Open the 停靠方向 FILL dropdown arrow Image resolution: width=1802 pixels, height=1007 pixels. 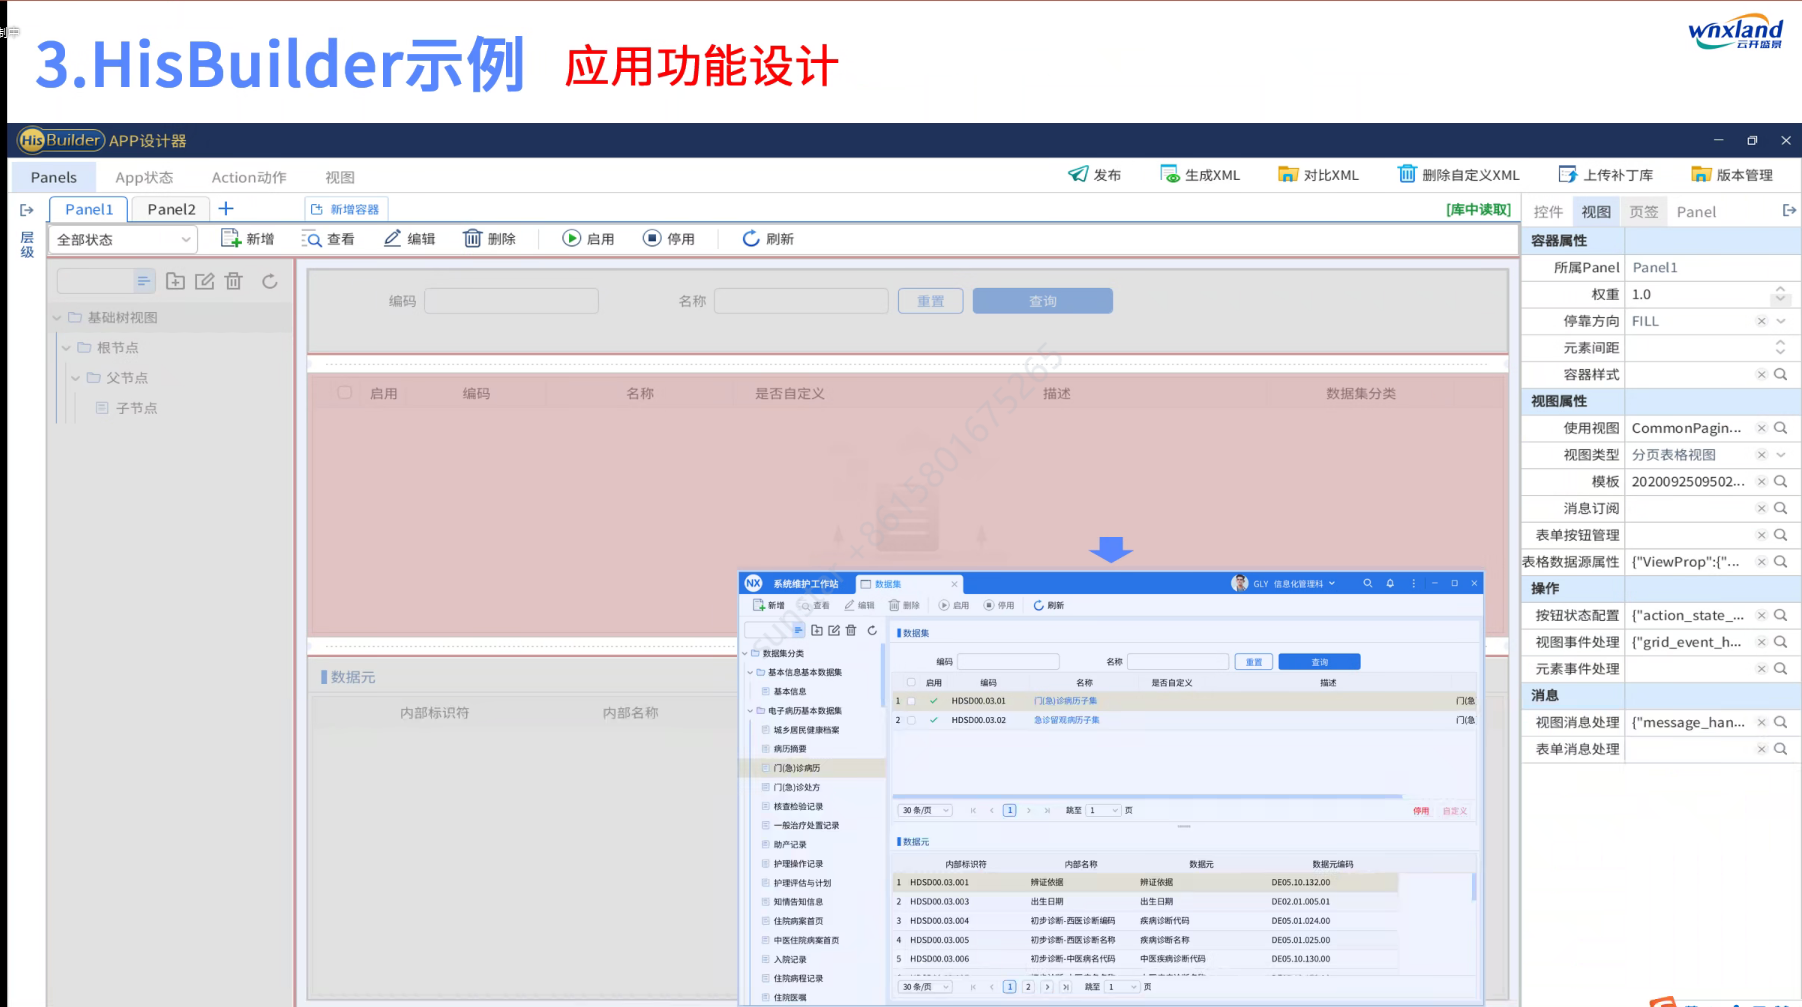pyautogui.click(x=1781, y=321)
